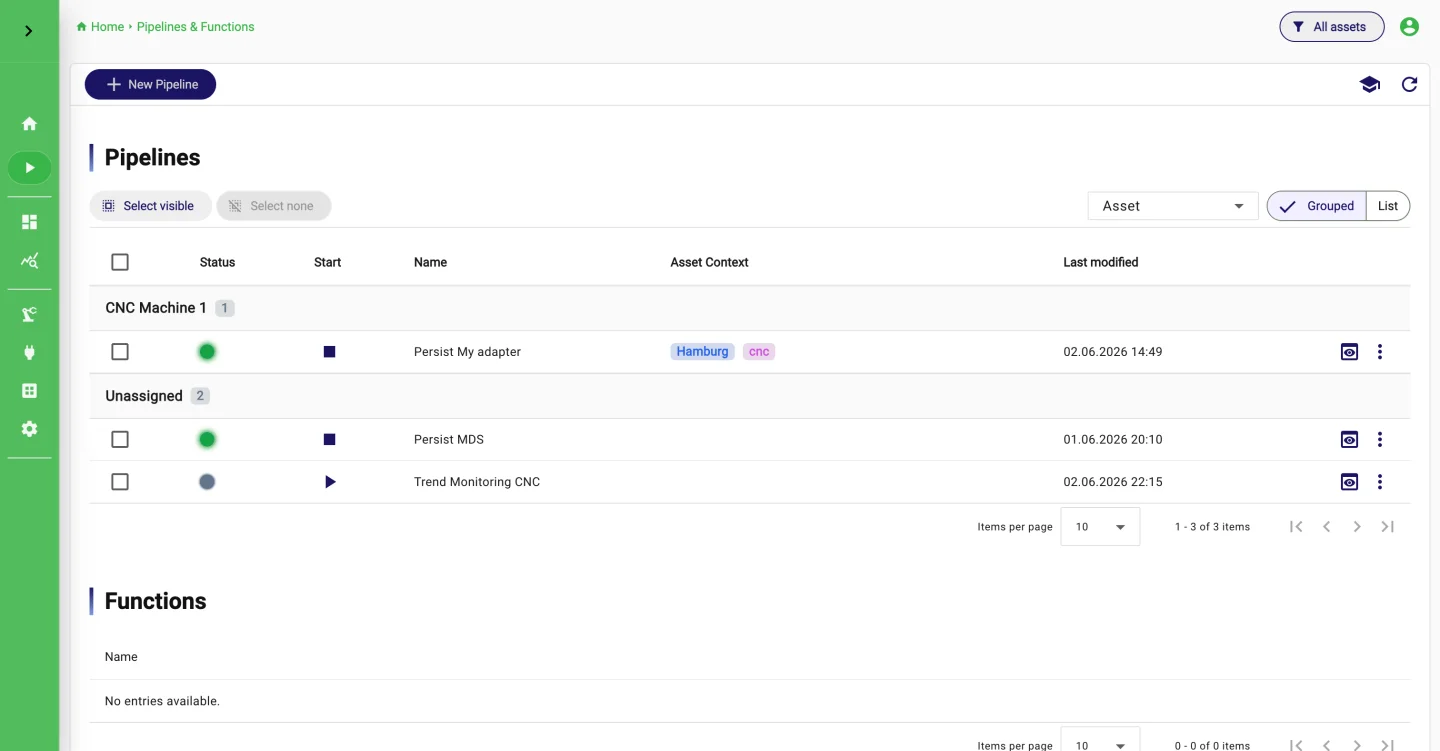
Task: Go to the Pipelines first page
Action: click(1296, 527)
